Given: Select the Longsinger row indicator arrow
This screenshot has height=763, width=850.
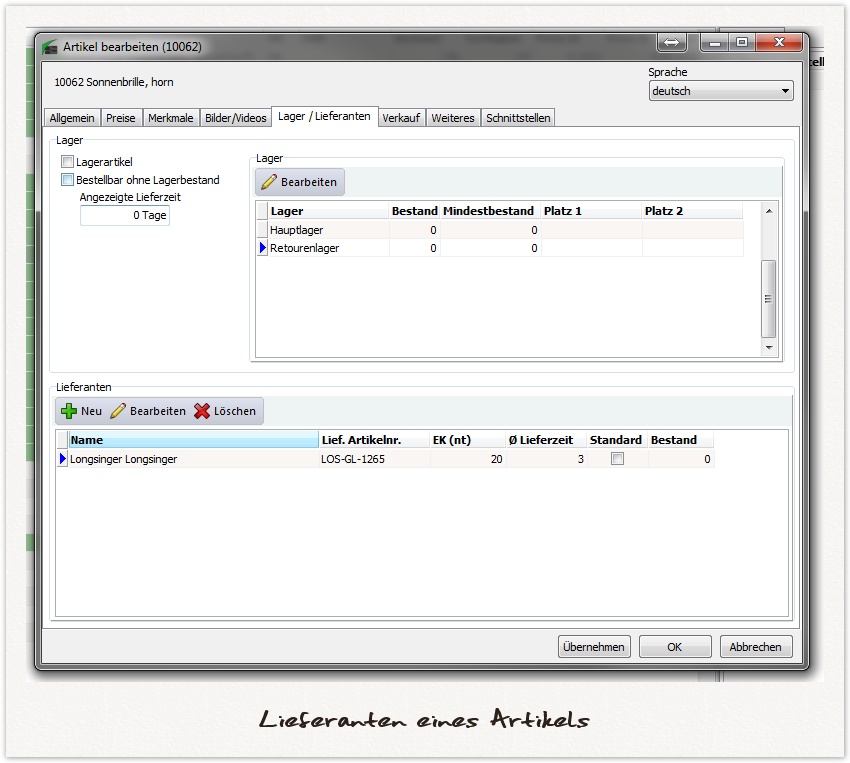Looking at the screenshot, I should (x=63, y=459).
